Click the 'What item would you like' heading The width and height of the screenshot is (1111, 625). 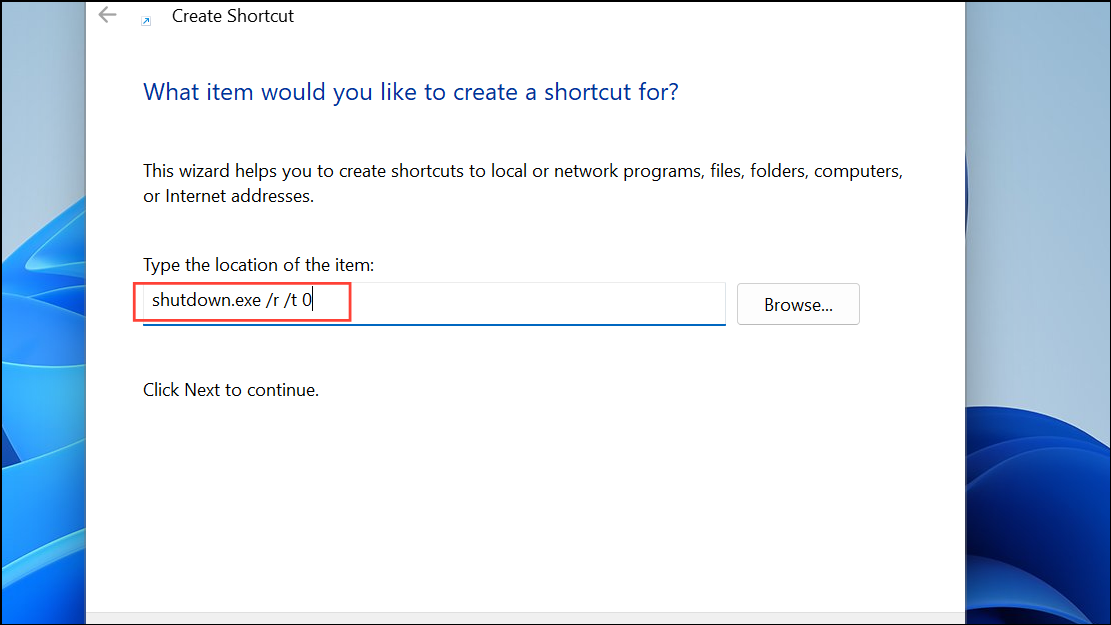coord(410,91)
